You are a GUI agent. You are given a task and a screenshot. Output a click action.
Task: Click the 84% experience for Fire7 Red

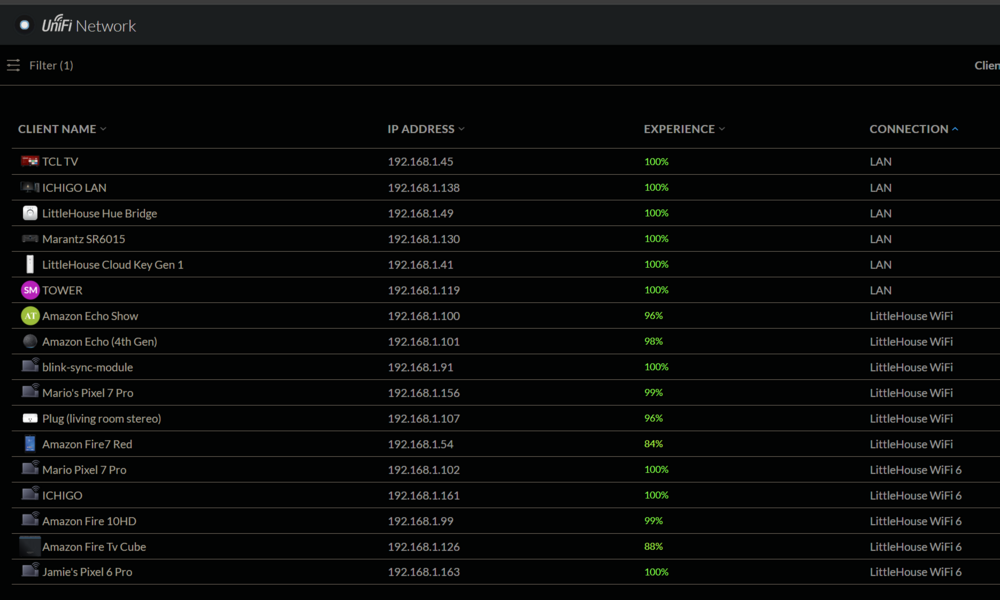click(653, 444)
